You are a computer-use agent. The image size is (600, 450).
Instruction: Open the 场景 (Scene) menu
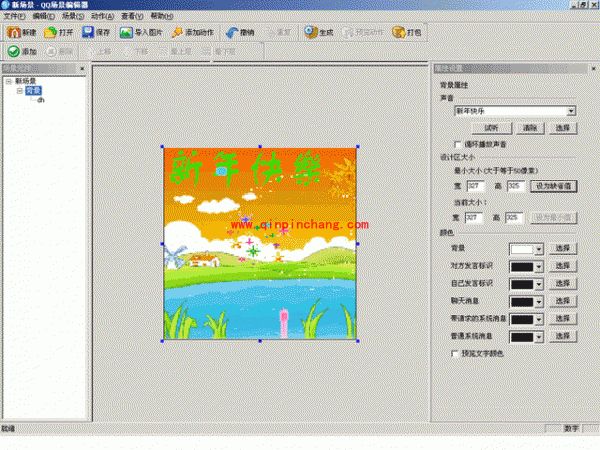tap(73, 16)
